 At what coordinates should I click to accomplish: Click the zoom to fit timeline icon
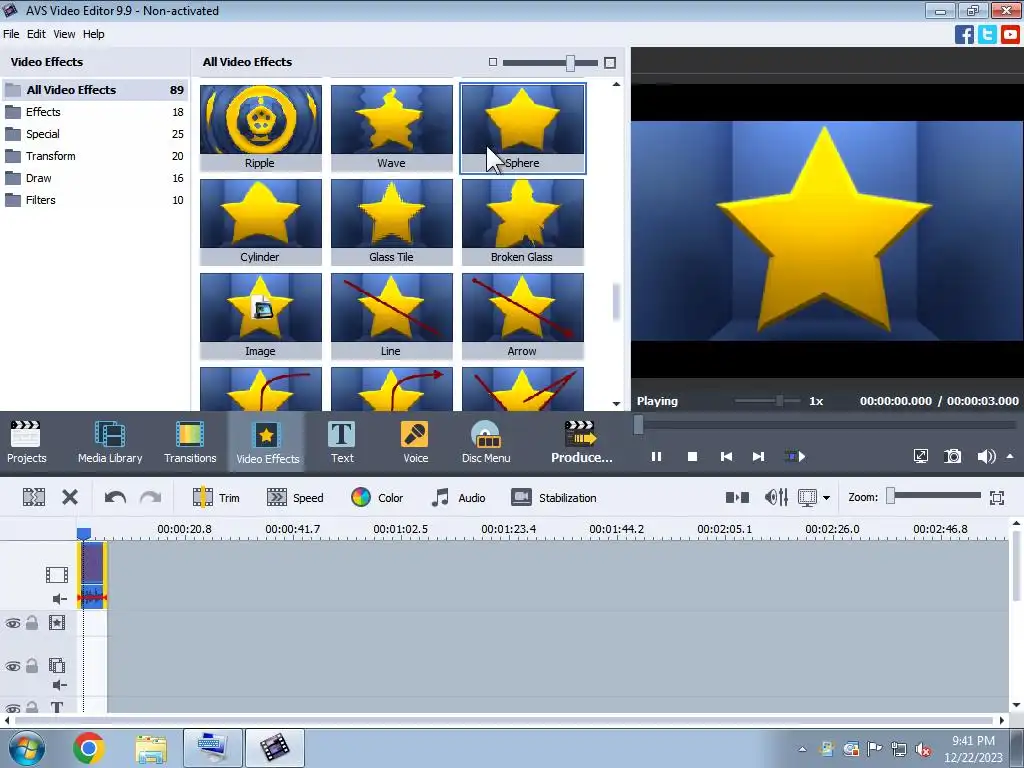[x=997, y=498]
